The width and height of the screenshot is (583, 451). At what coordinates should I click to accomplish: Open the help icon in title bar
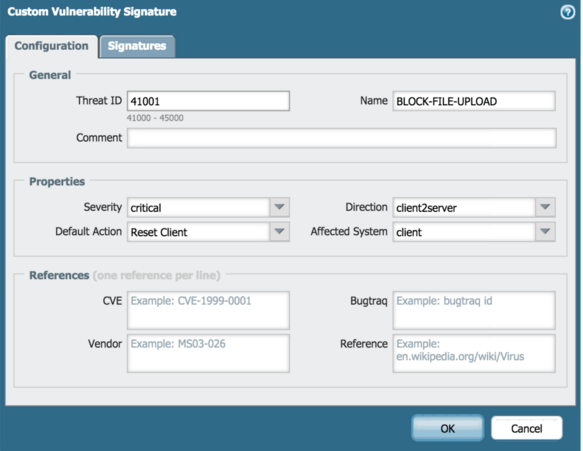[x=567, y=12]
